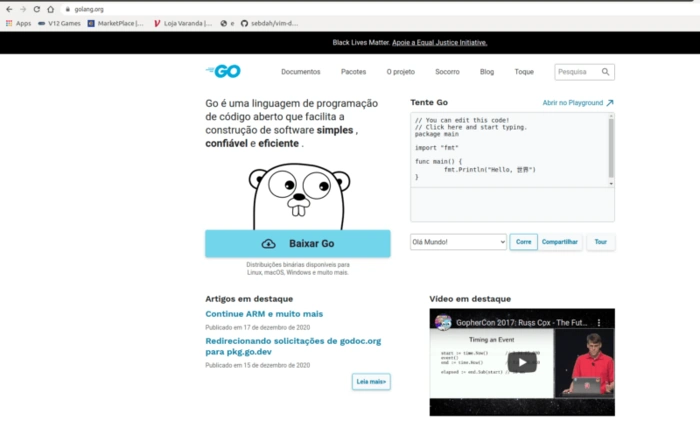The width and height of the screenshot is (700, 421).
Task: Open the Documentos menu item
Action: click(x=300, y=72)
